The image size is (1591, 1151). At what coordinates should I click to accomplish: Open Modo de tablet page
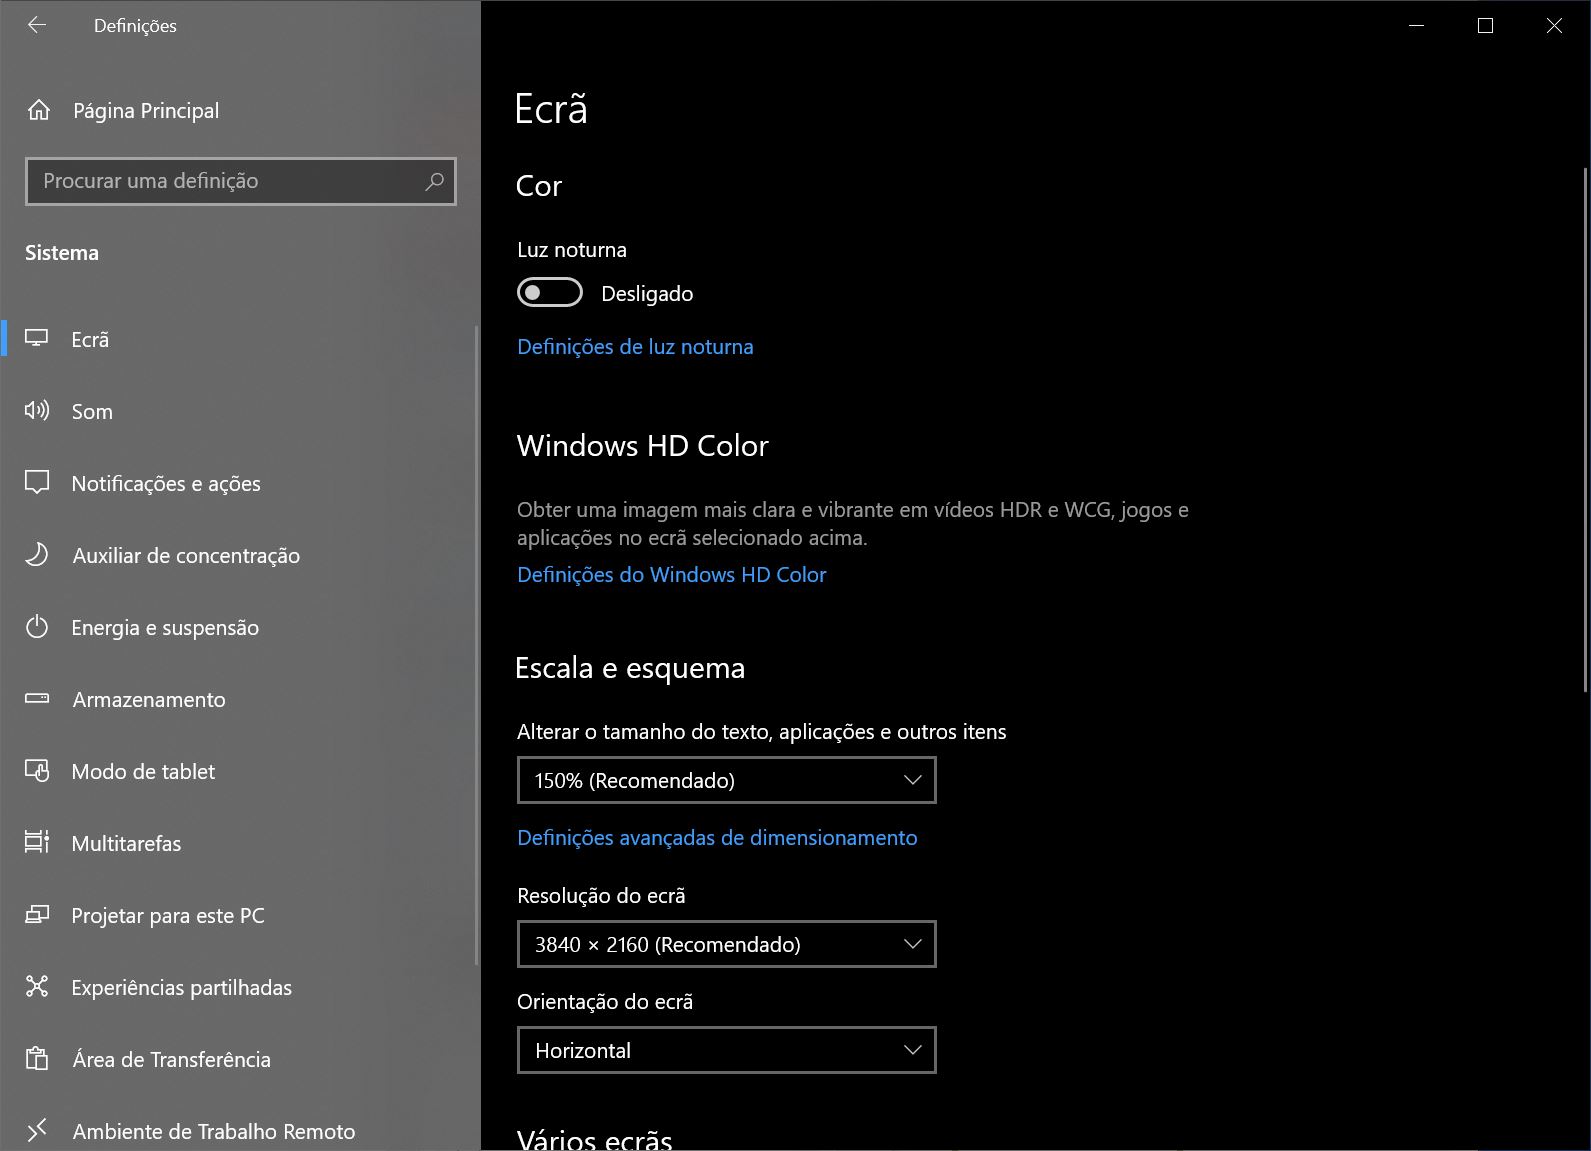240,771
